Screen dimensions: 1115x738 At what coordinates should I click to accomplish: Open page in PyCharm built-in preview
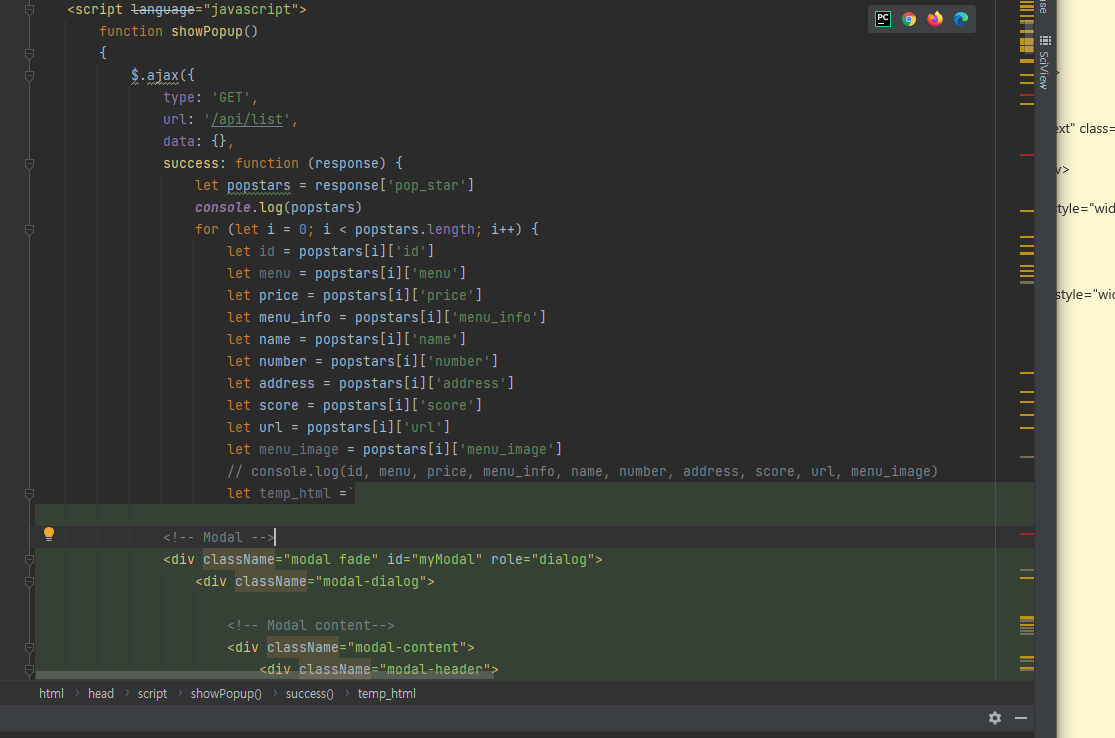(882, 19)
